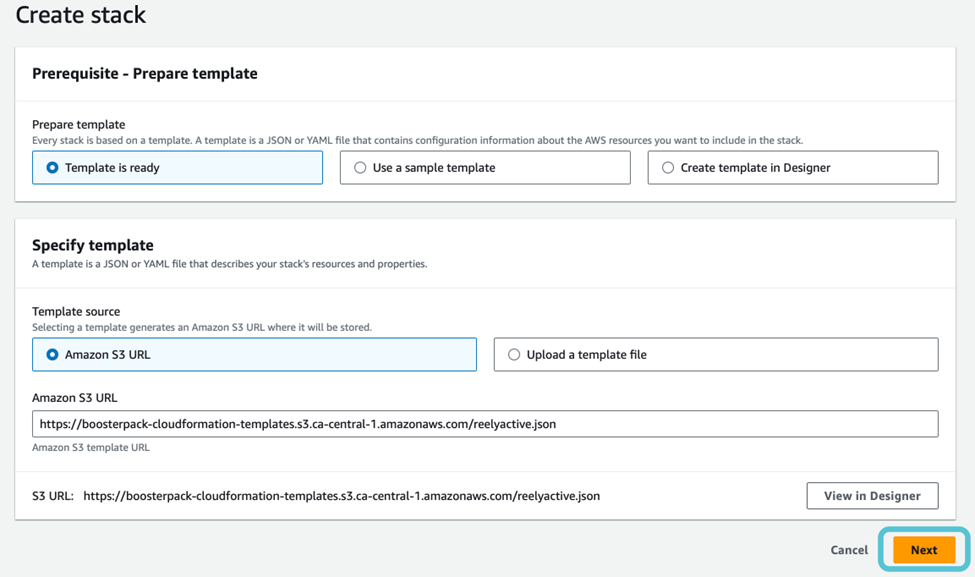Open the template with View in Designer
The width and height of the screenshot is (975, 577).
[x=871, y=496]
